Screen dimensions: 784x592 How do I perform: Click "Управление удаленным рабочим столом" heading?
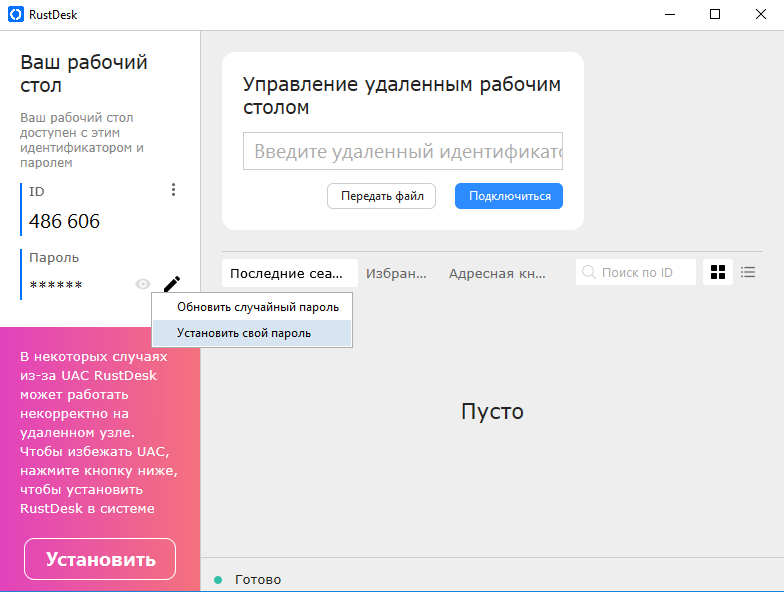pos(402,96)
